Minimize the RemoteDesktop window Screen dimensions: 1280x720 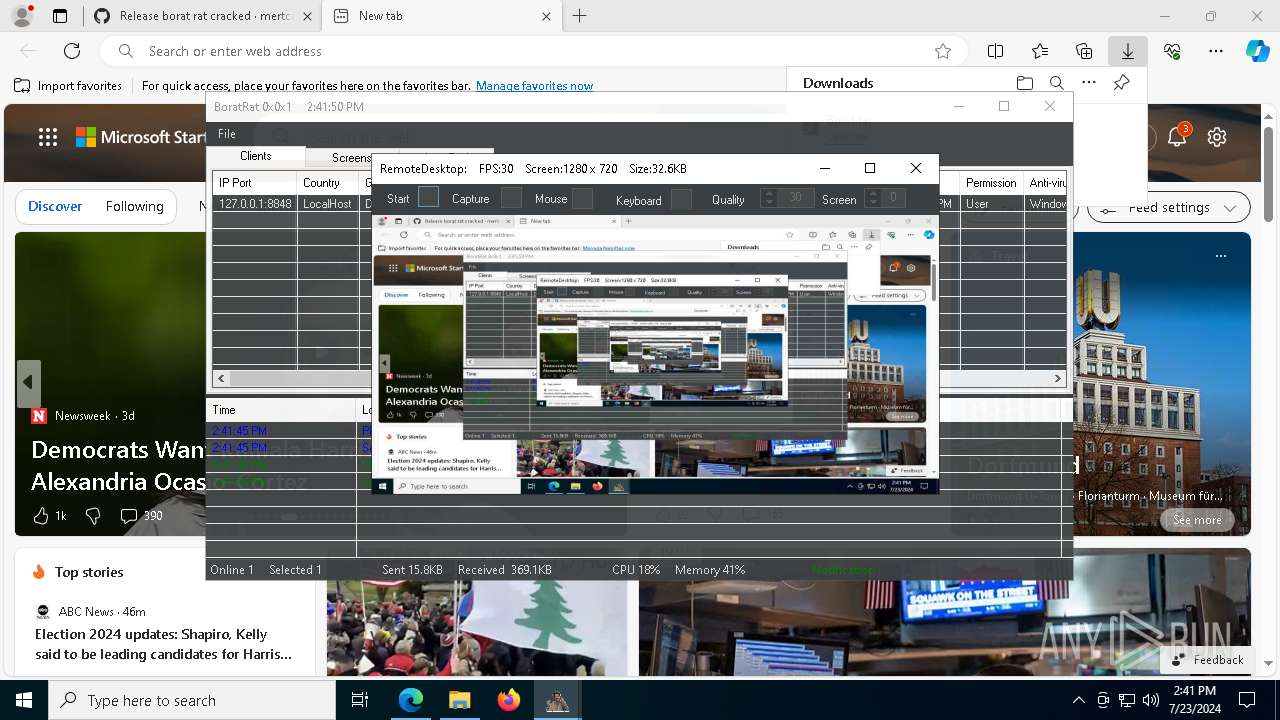click(824, 168)
